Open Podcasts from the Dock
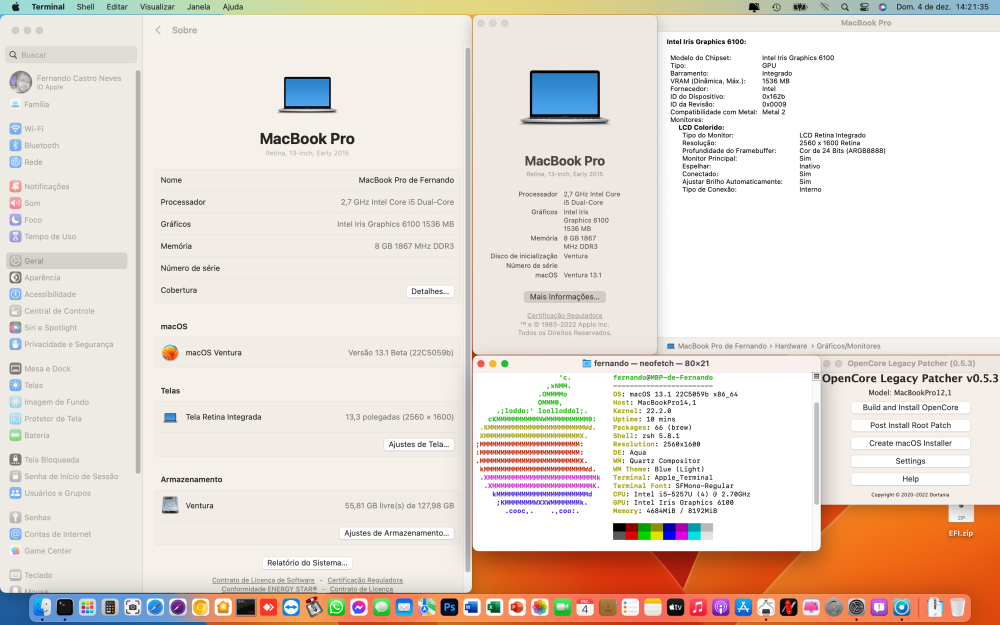This screenshot has width=1000, height=625. (x=721, y=607)
